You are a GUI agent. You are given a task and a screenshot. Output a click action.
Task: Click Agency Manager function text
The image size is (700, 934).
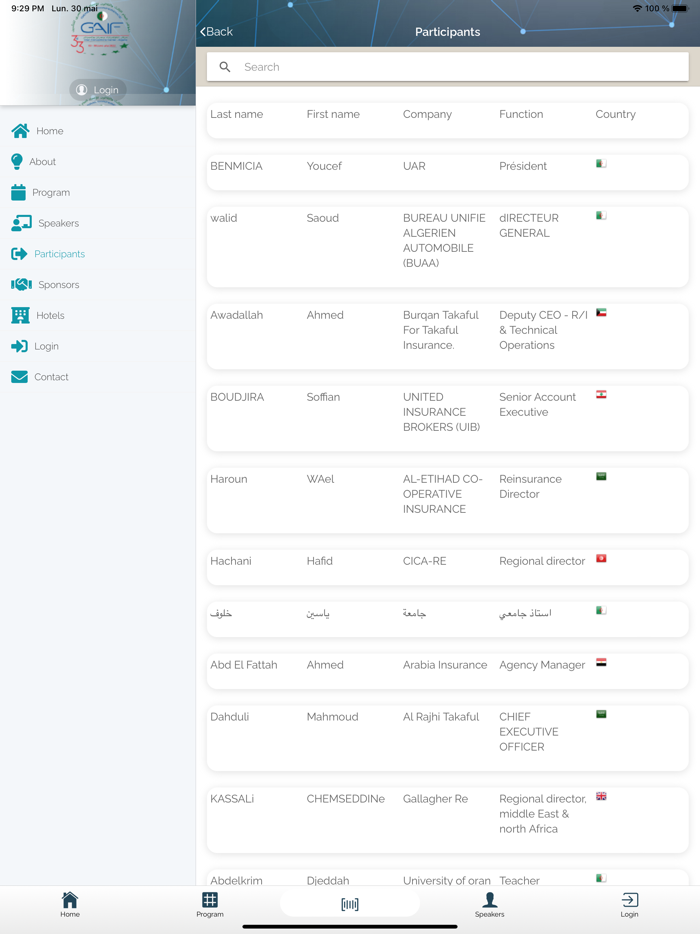click(x=542, y=665)
